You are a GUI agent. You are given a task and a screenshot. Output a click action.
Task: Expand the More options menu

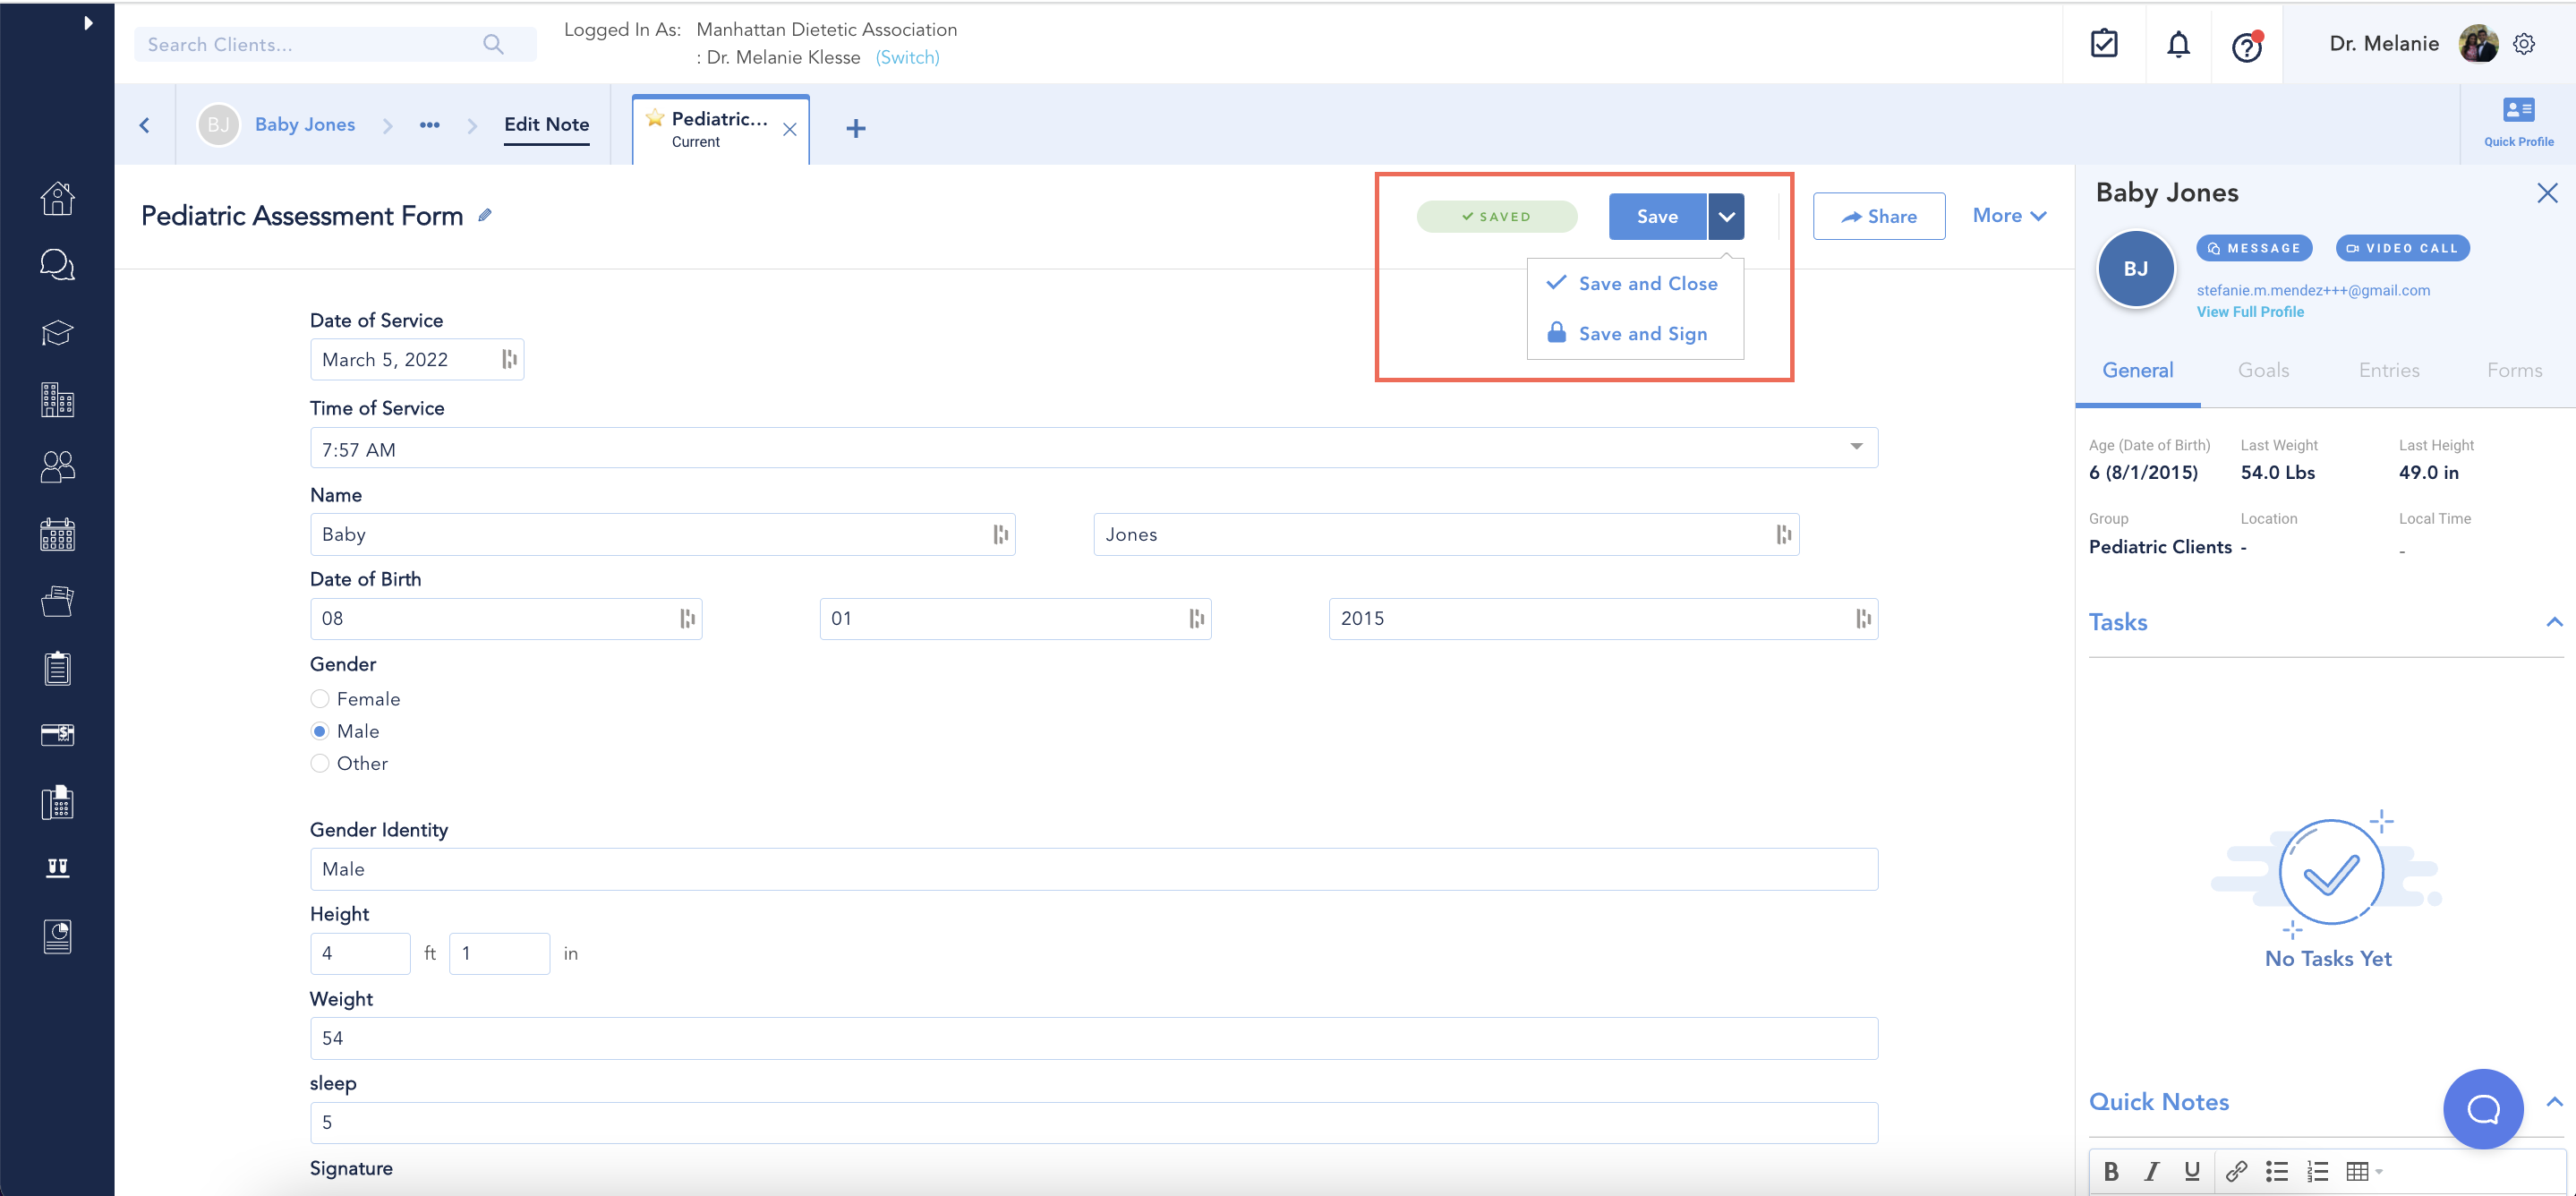click(2009, 215)
